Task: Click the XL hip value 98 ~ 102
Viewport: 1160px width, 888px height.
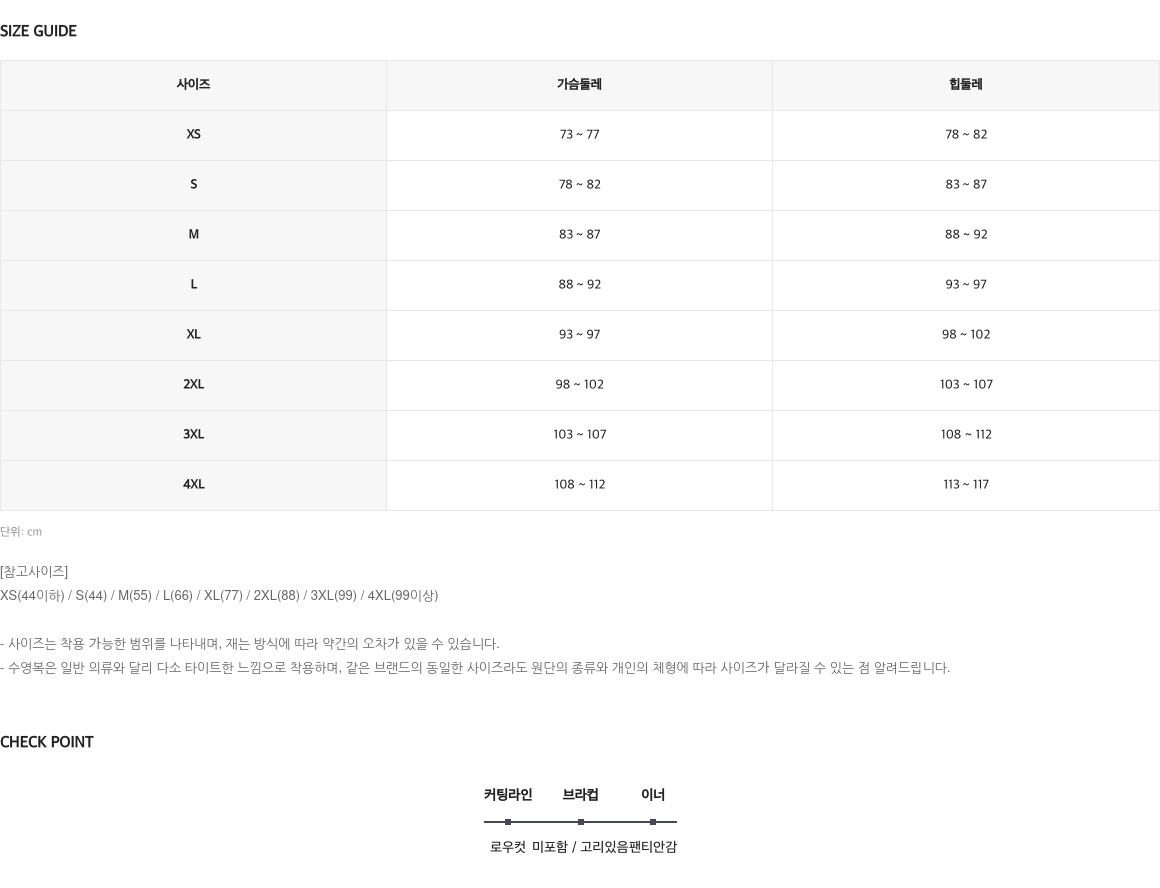Action: [x=965, y=334]
